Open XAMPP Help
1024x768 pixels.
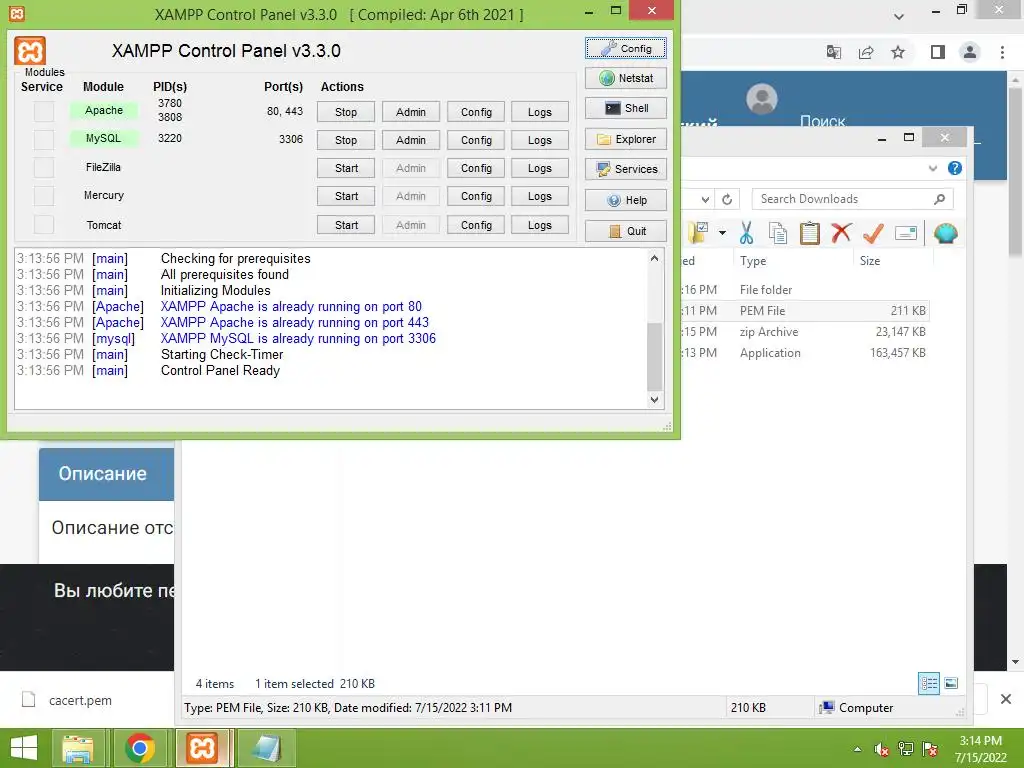tap(626, 200)
